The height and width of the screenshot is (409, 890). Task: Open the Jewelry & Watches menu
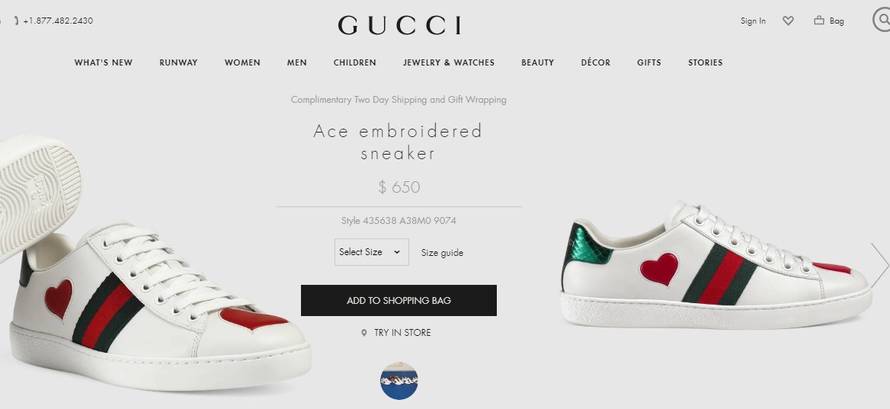(449, 62)
